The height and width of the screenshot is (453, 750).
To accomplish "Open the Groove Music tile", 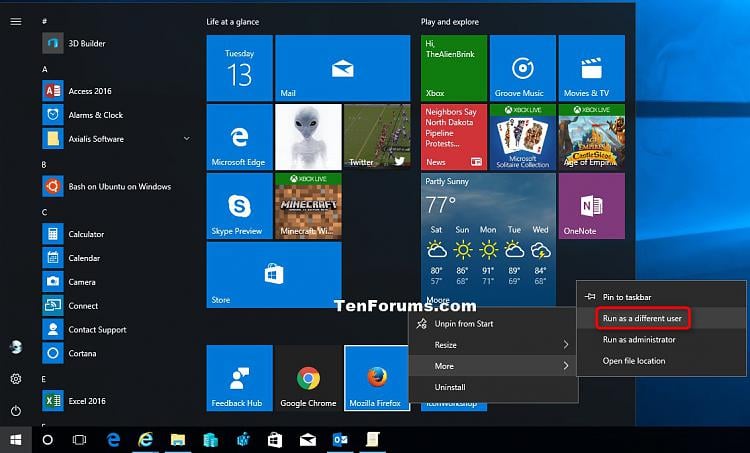I will pos(523,68).
